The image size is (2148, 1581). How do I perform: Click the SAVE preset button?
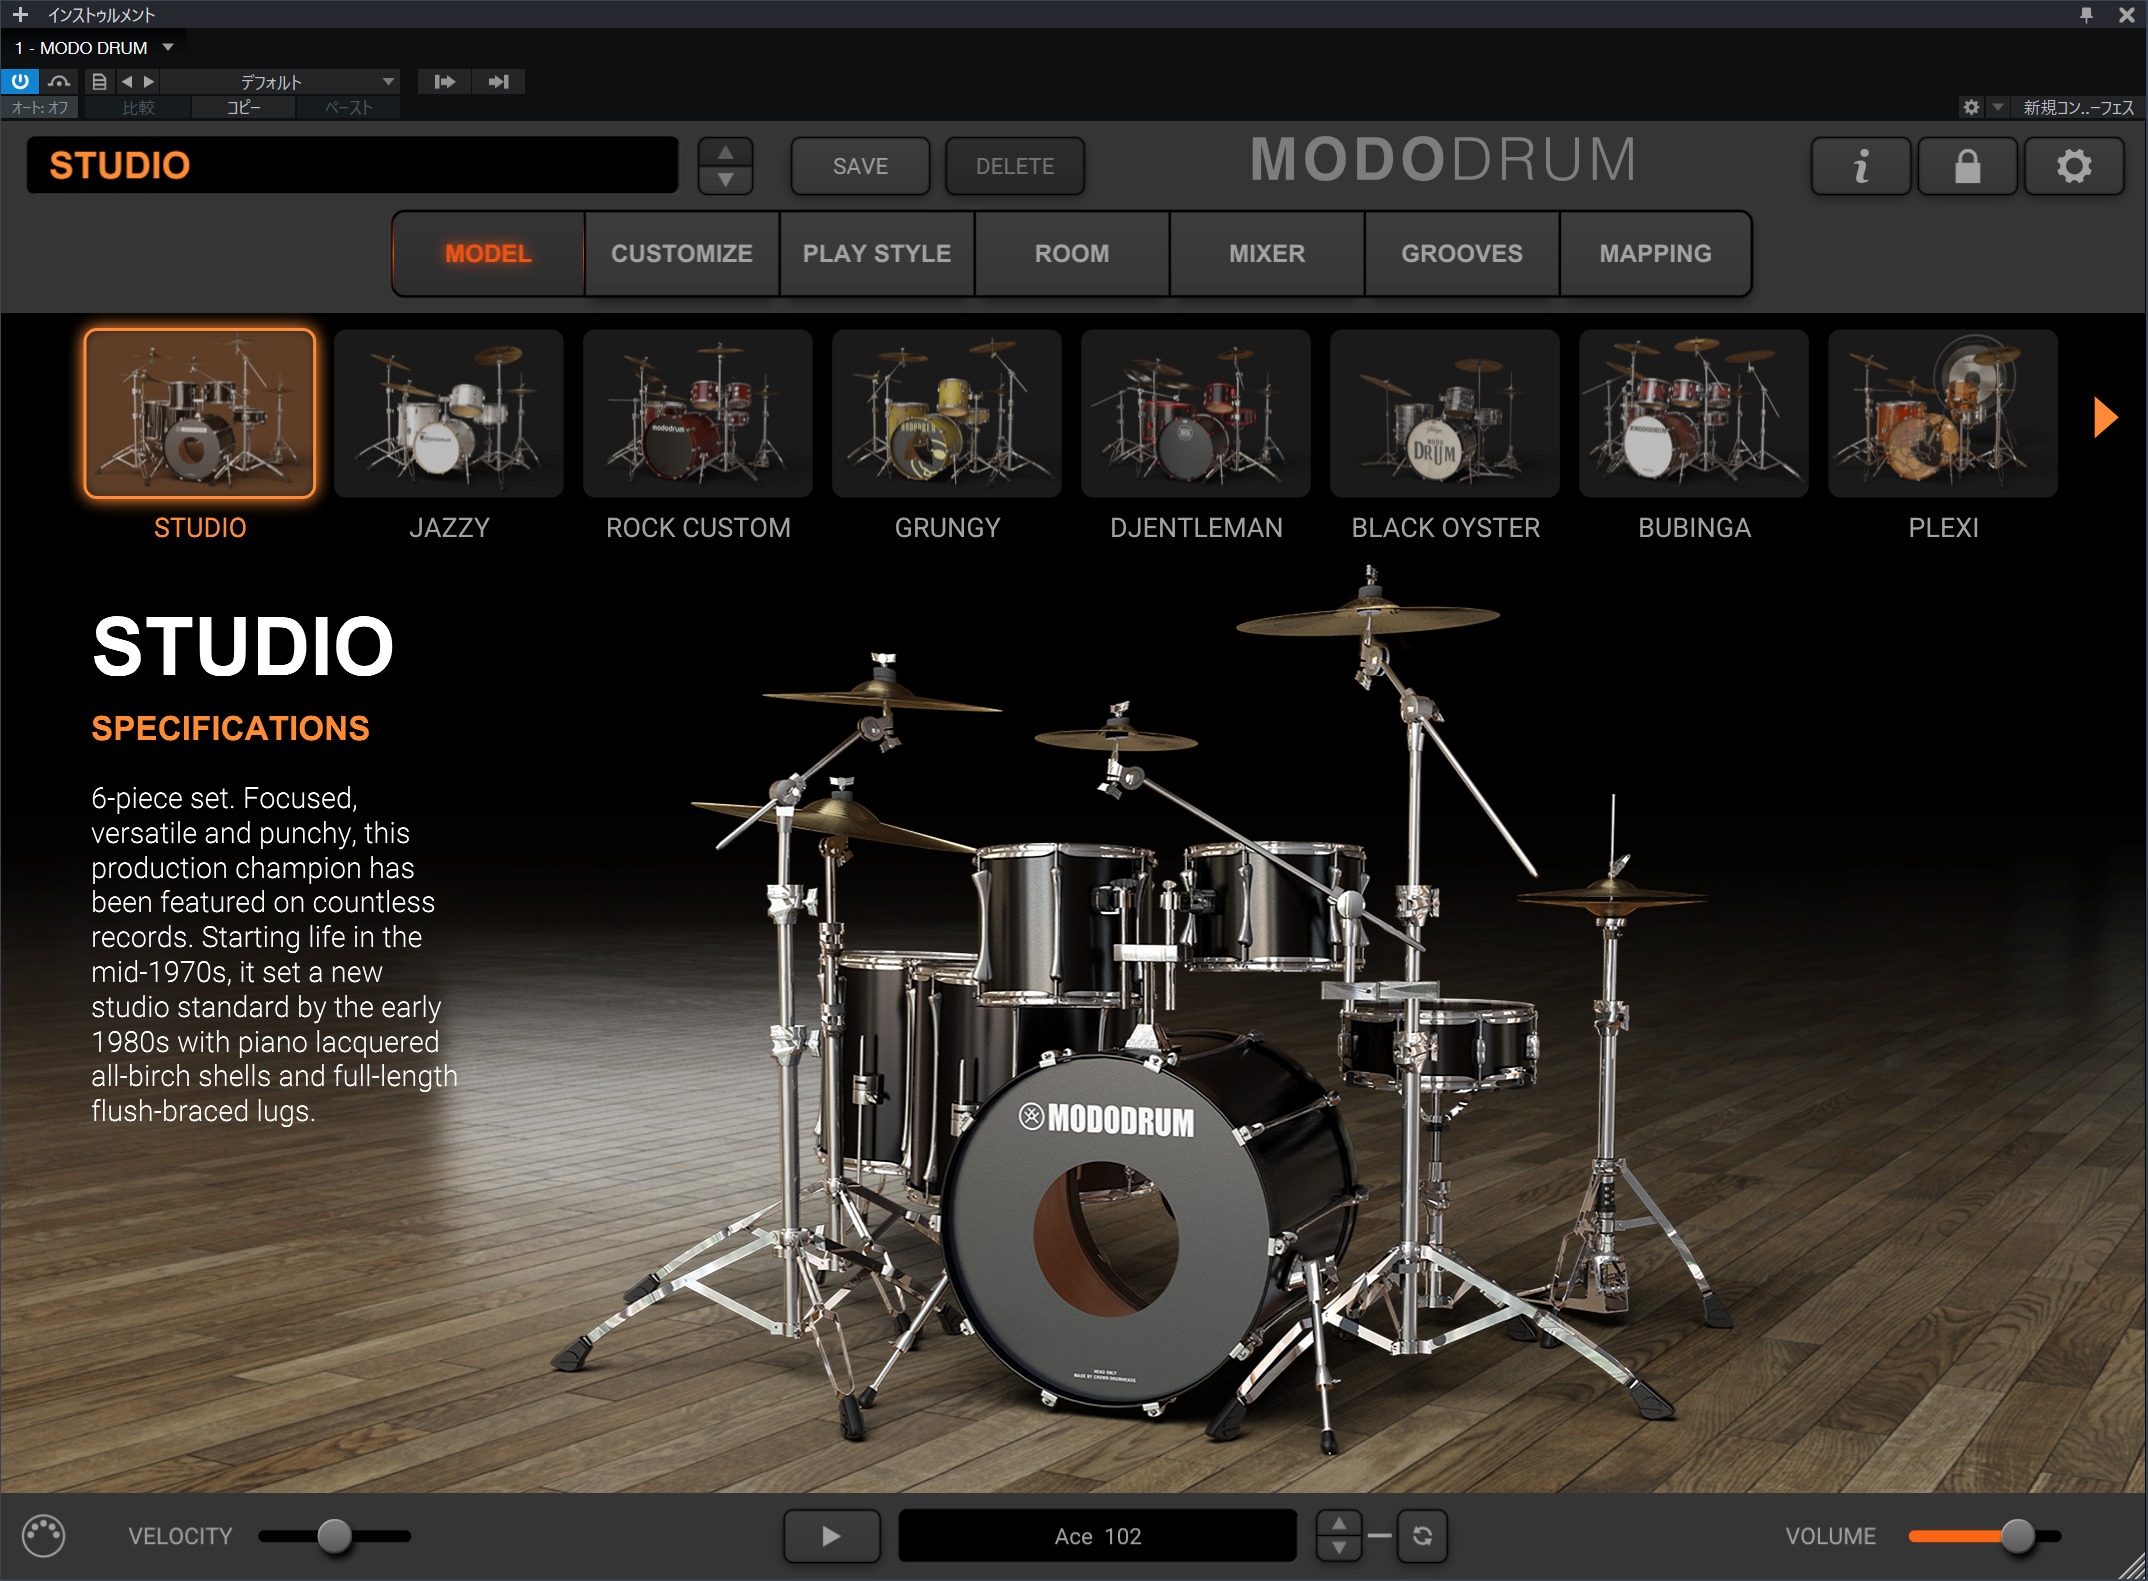(860, 166)
